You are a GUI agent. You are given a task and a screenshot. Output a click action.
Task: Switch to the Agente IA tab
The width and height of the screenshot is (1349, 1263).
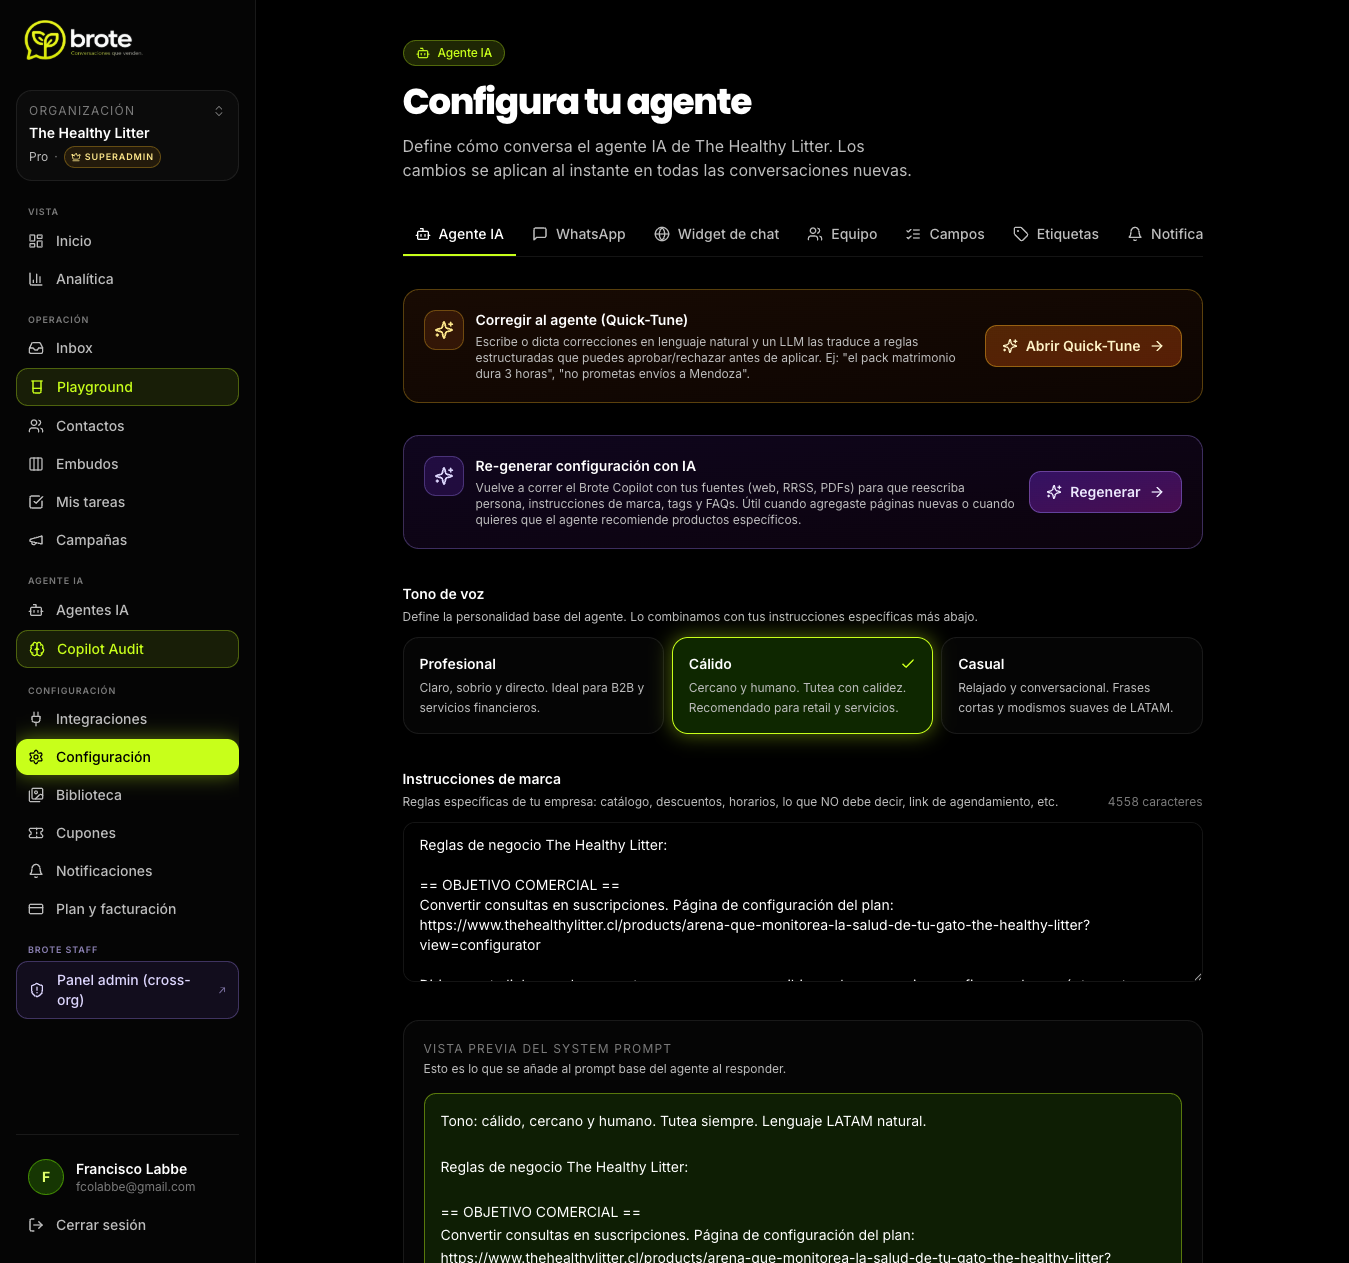pyautogui.click(x=459, y=234)
